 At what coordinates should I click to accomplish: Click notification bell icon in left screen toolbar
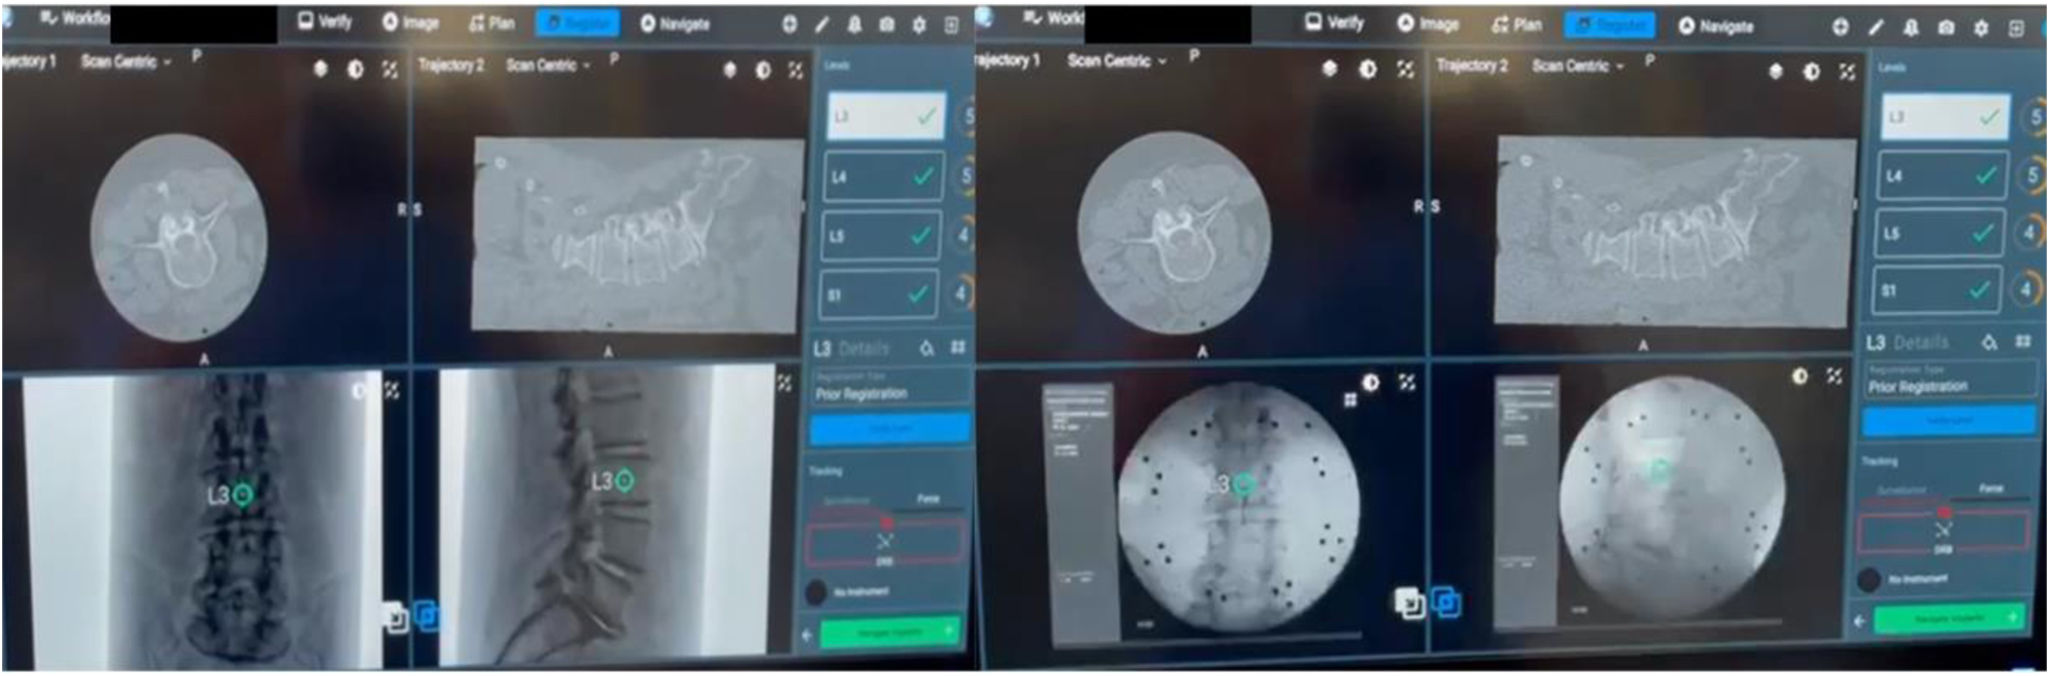pos(855,25)
